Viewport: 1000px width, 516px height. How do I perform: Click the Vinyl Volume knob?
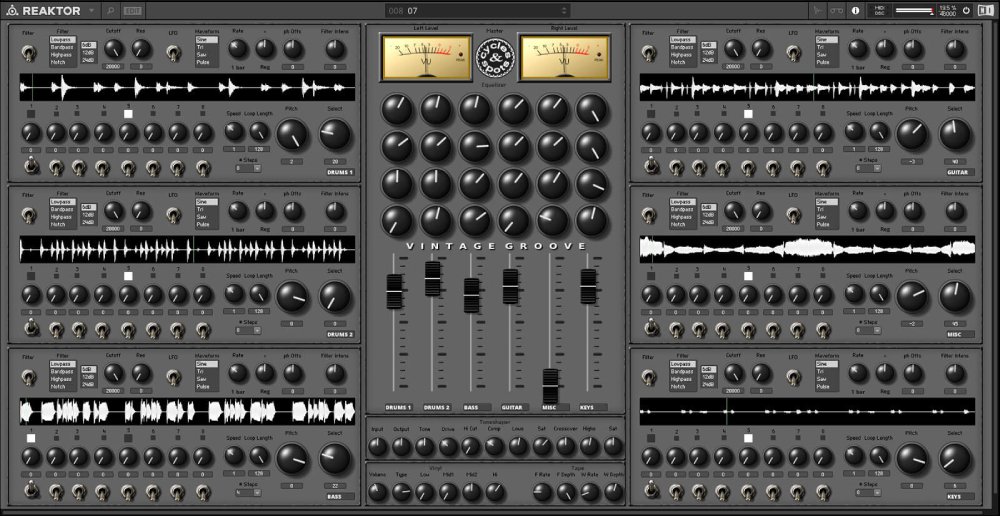click(x=378, y=492)
